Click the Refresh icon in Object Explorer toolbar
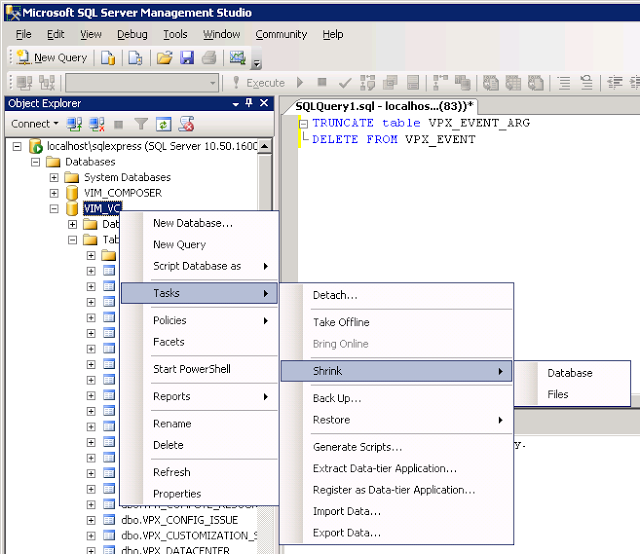The image size is (640, 554). click(162, 124)
